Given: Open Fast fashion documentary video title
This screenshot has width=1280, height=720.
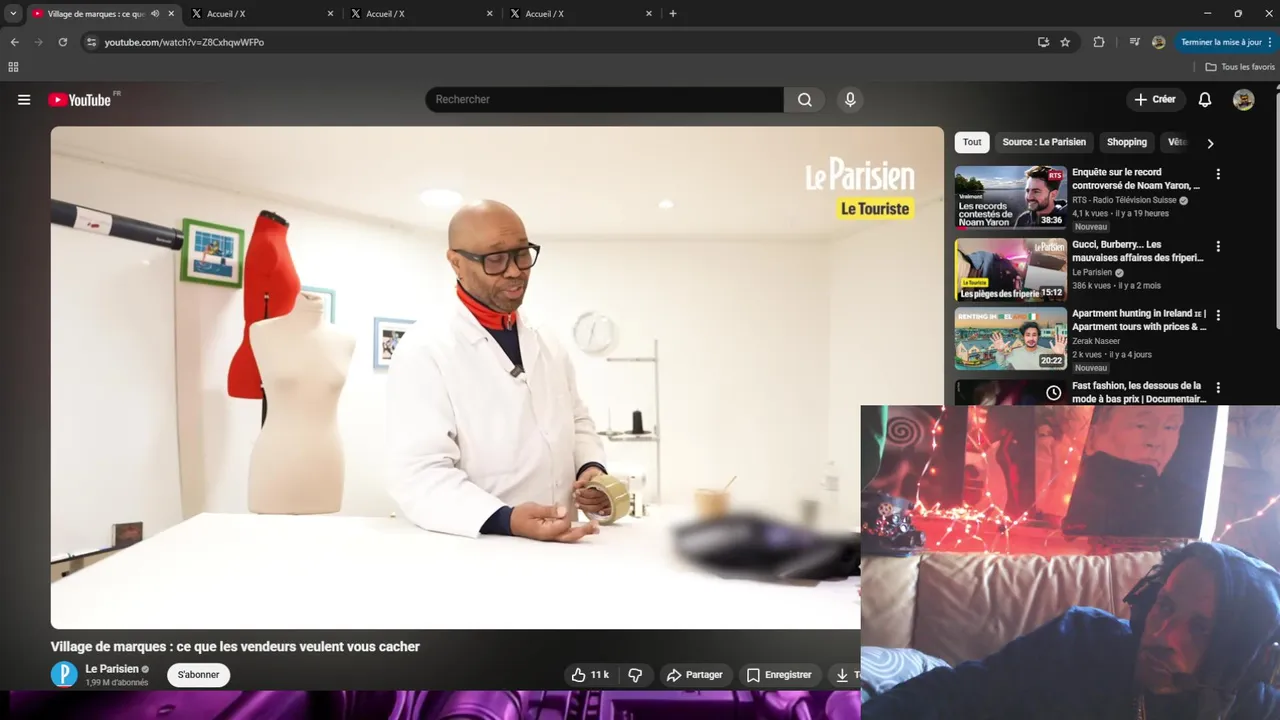Looking at the screenshot, I should [x=1137, y=392].
